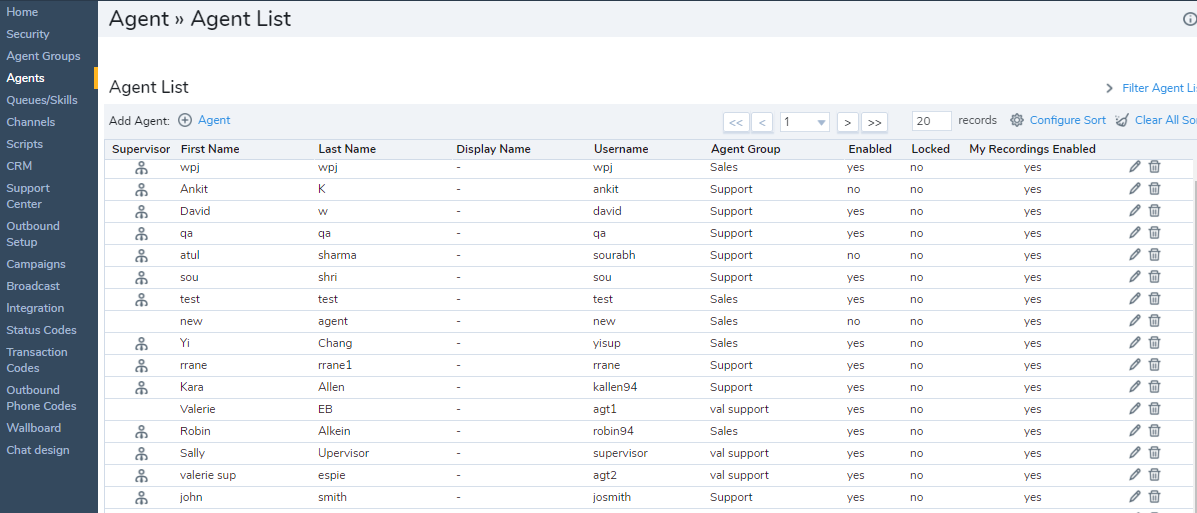Viewport: 1197px width, 513px height.
Task: Sort by the Last Name column header
Action: click(x=347, y=150)
